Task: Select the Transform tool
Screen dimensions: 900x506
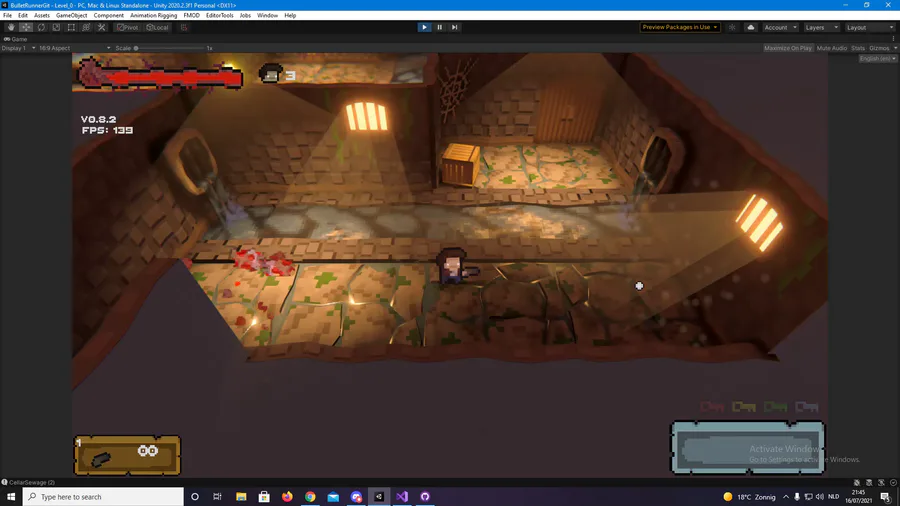Action: click(86, 27)
